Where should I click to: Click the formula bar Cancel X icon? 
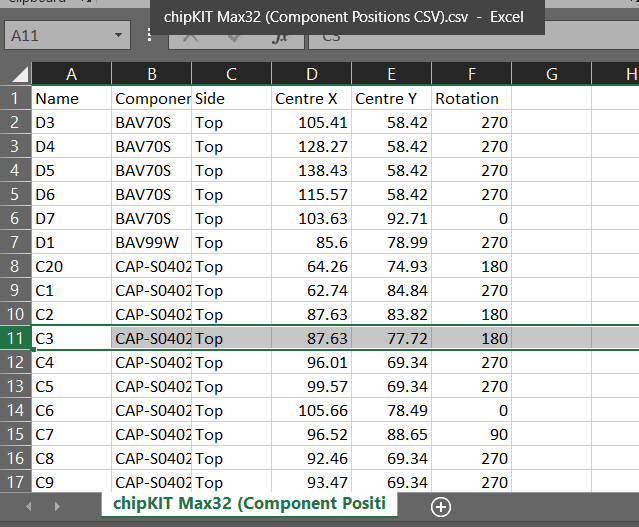click(x=191, y=37)
